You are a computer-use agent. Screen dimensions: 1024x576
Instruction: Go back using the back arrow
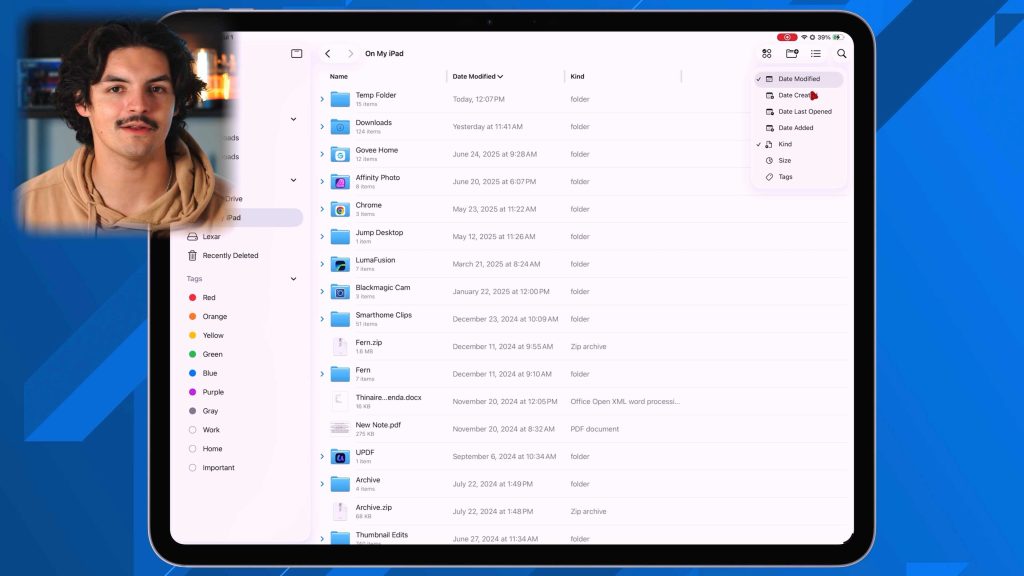coord(327,54)
